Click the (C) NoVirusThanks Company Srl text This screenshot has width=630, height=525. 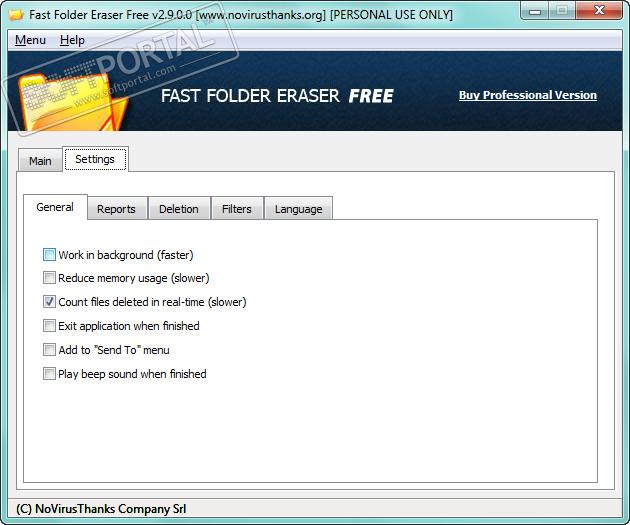(101, 509)
